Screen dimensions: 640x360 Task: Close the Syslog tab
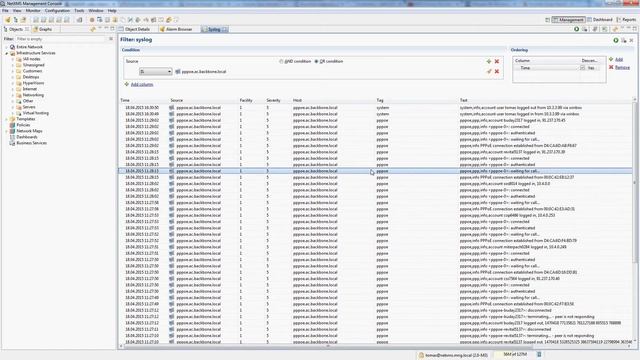point(225,29)
